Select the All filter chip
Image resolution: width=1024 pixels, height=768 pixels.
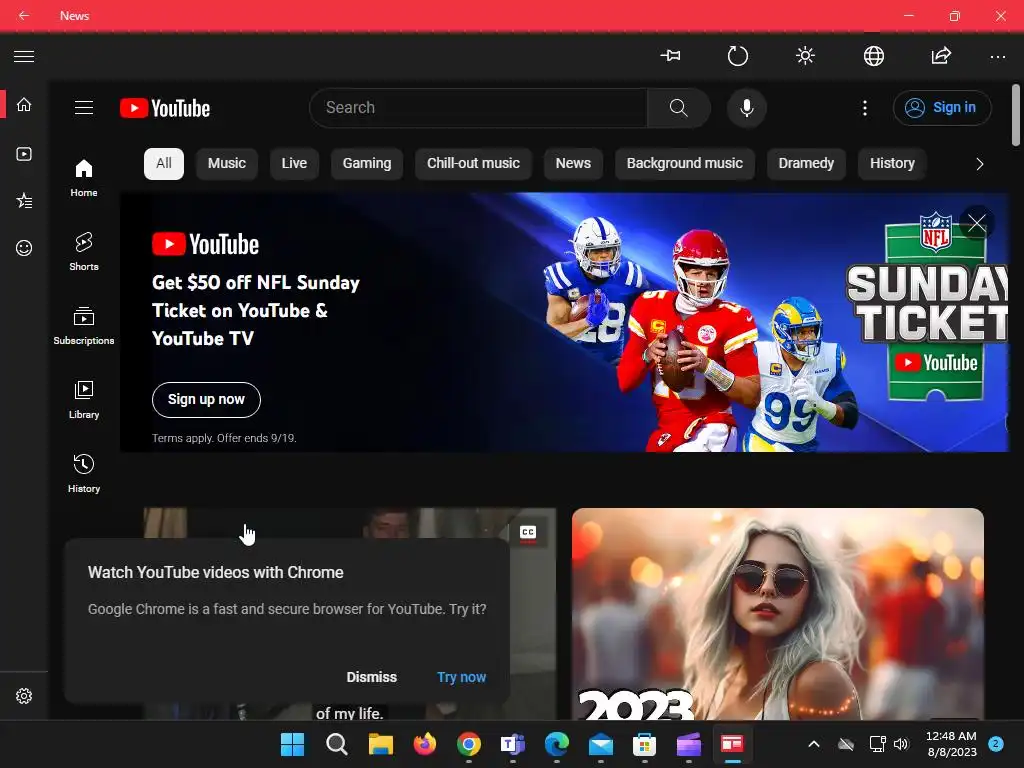164,163
